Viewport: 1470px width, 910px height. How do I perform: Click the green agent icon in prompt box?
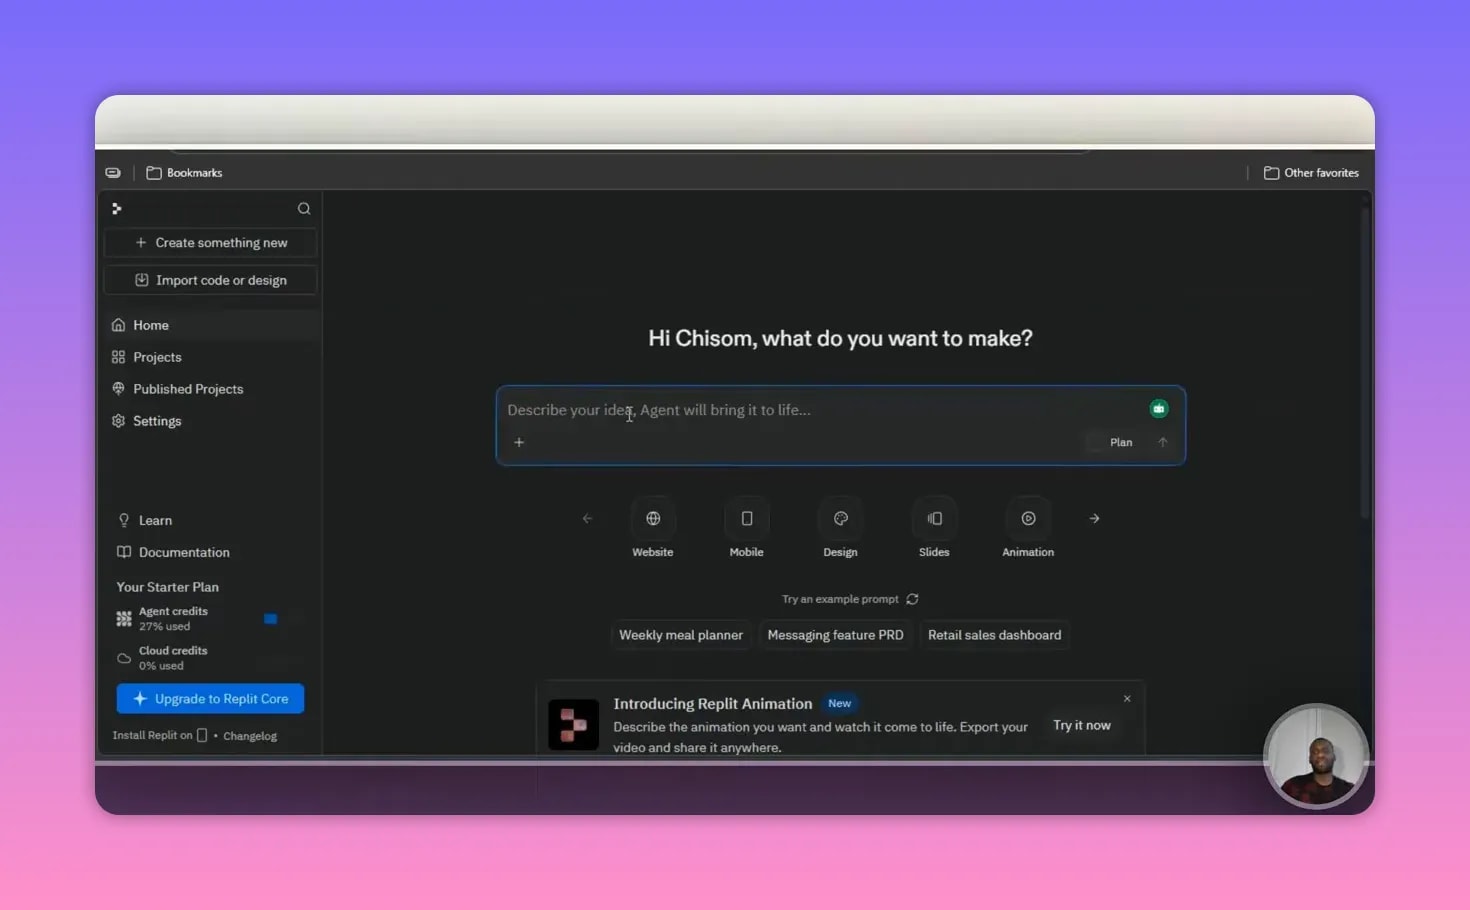(1159, 408)
